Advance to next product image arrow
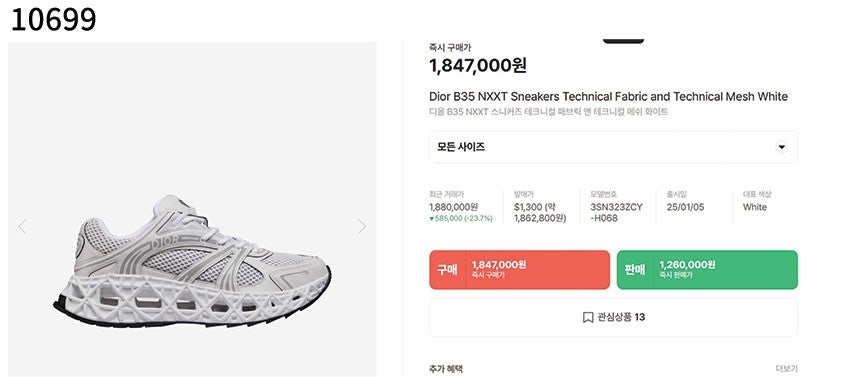This screenshot has width=860, height=377. (x=361, y=226)
